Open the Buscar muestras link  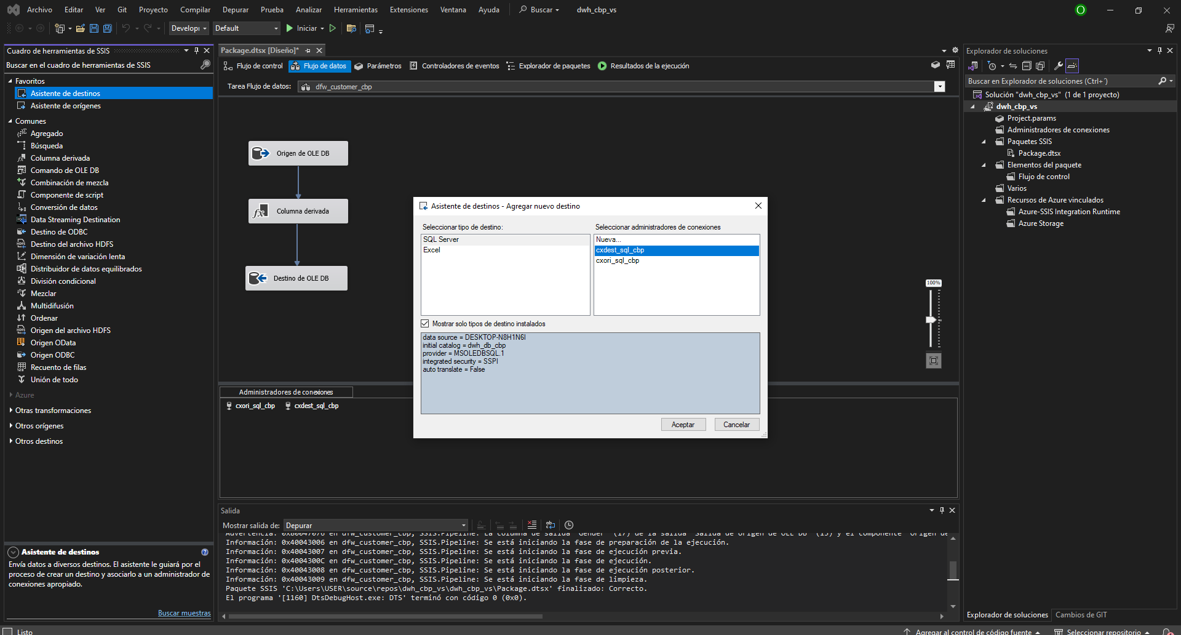(x=184, y=613)
